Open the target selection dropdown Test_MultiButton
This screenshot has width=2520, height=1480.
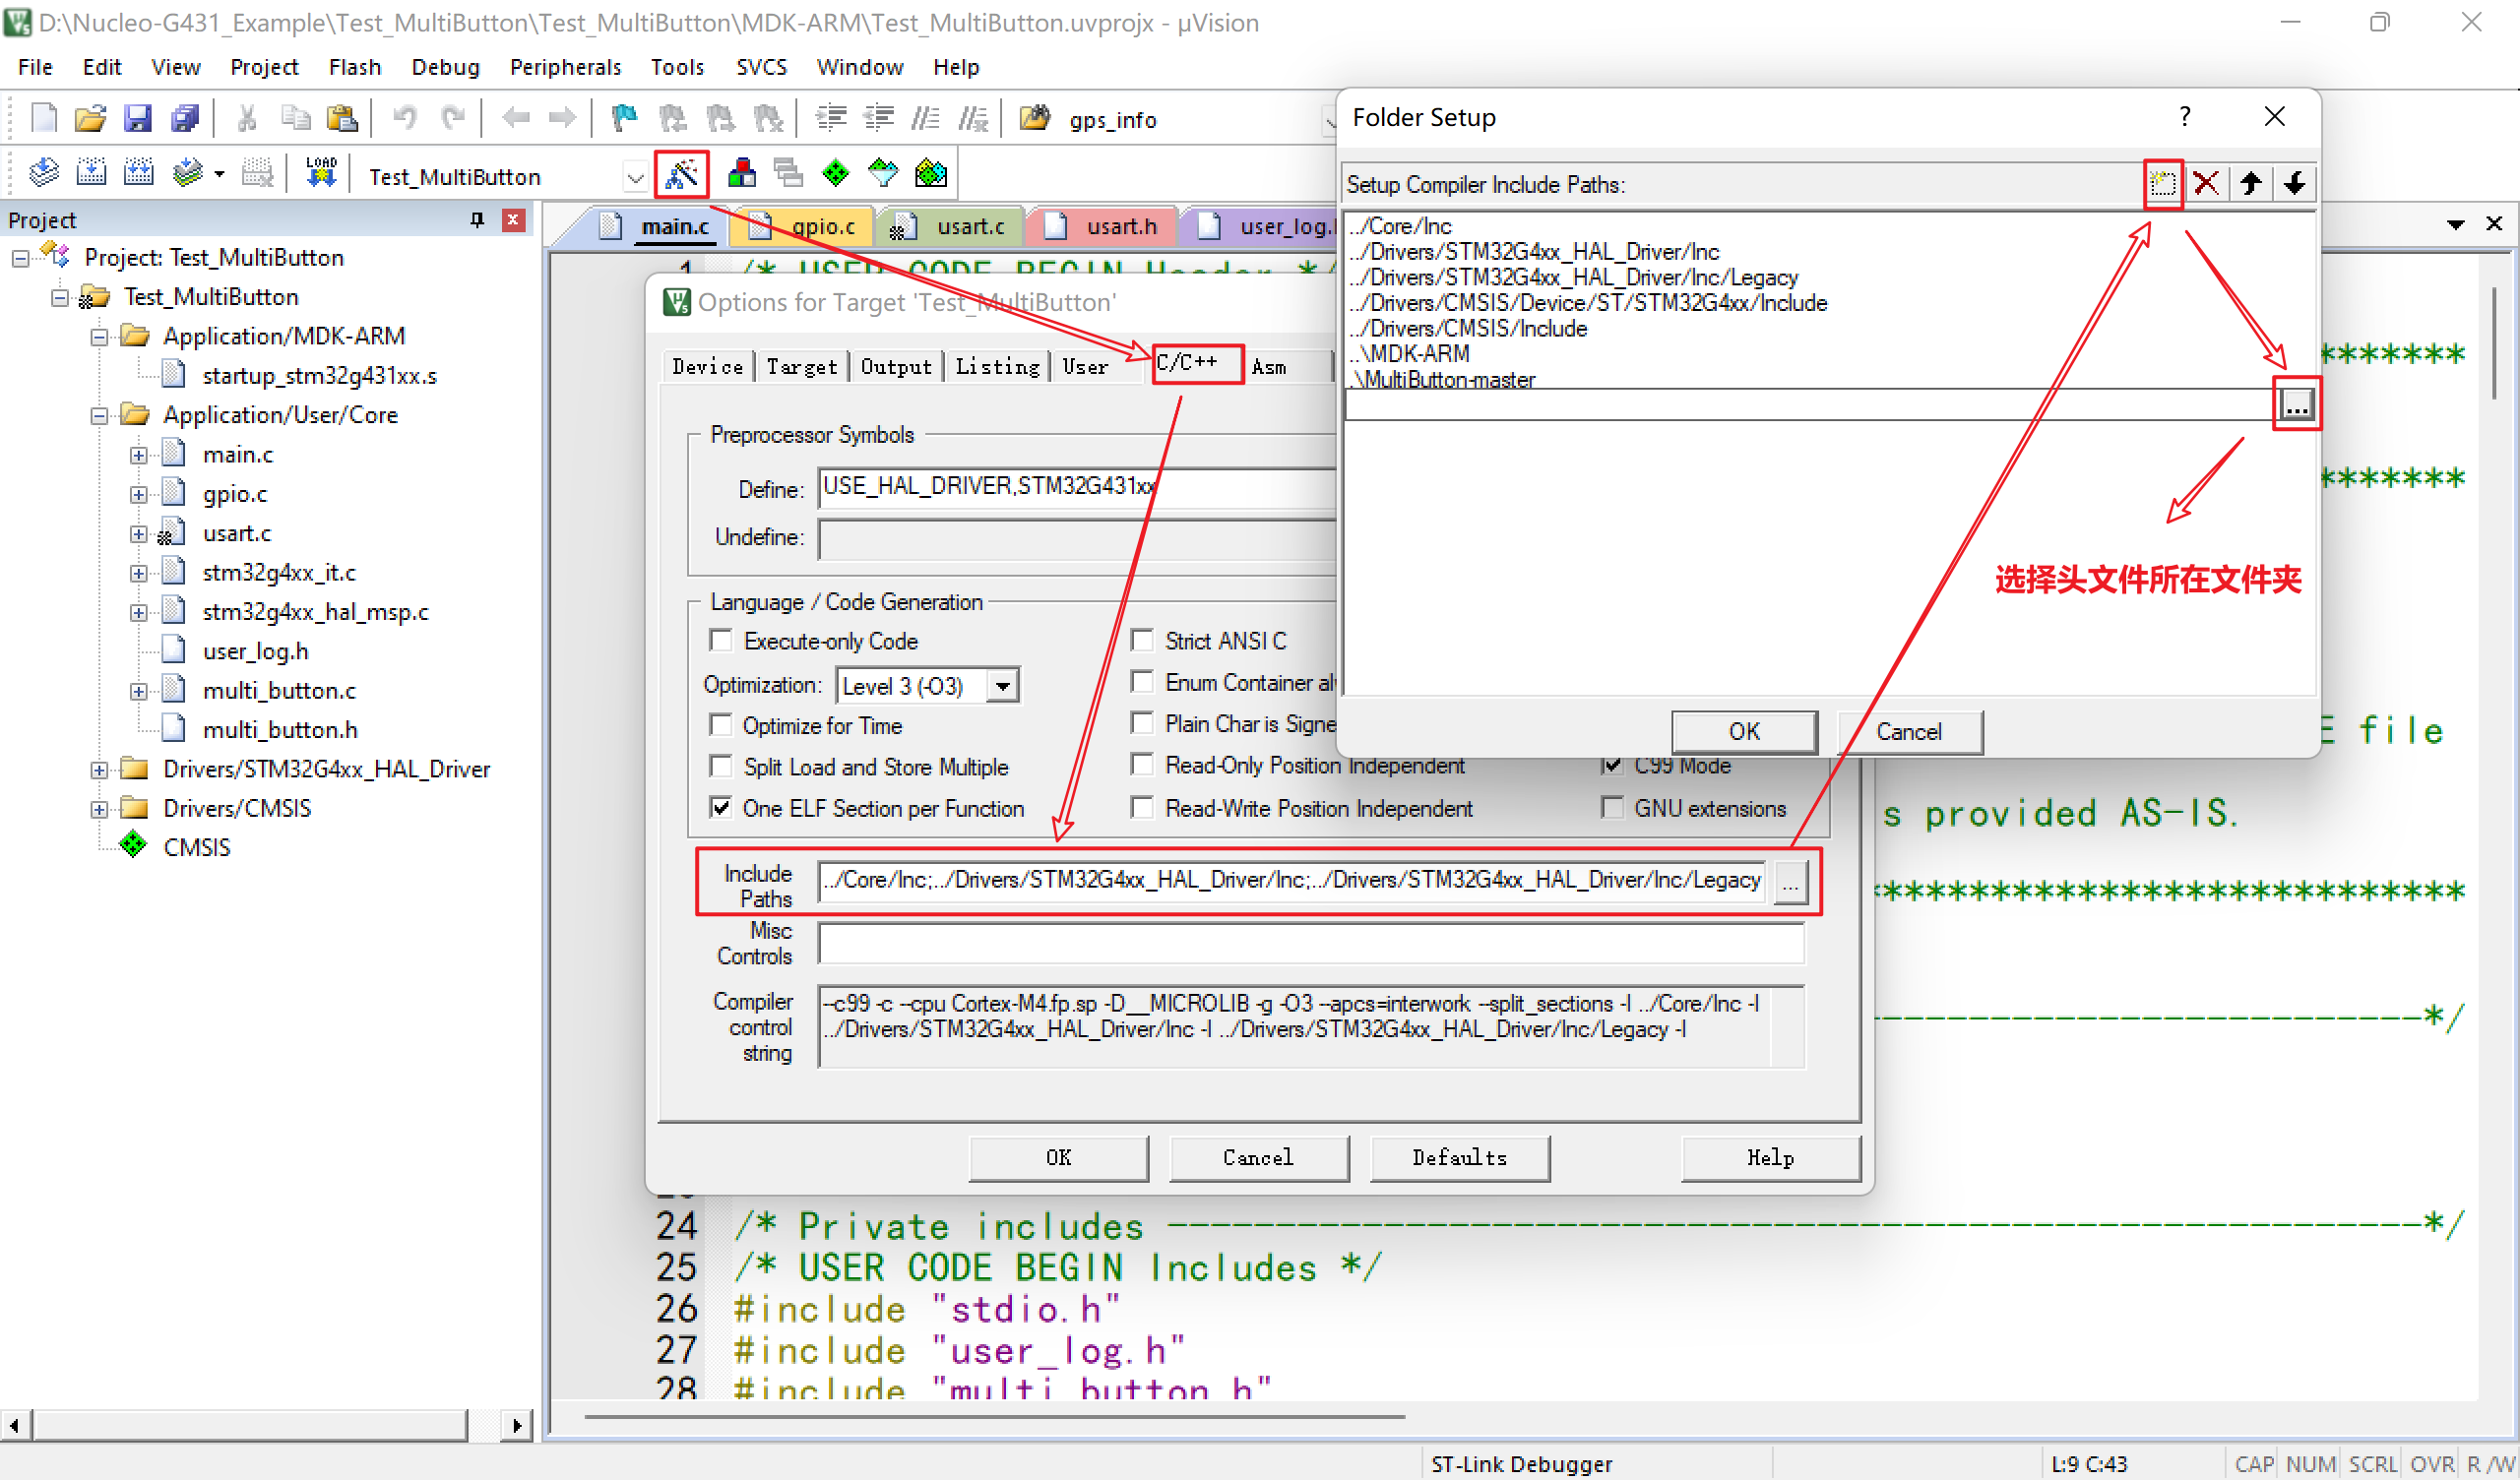click(x=635, y=177)
